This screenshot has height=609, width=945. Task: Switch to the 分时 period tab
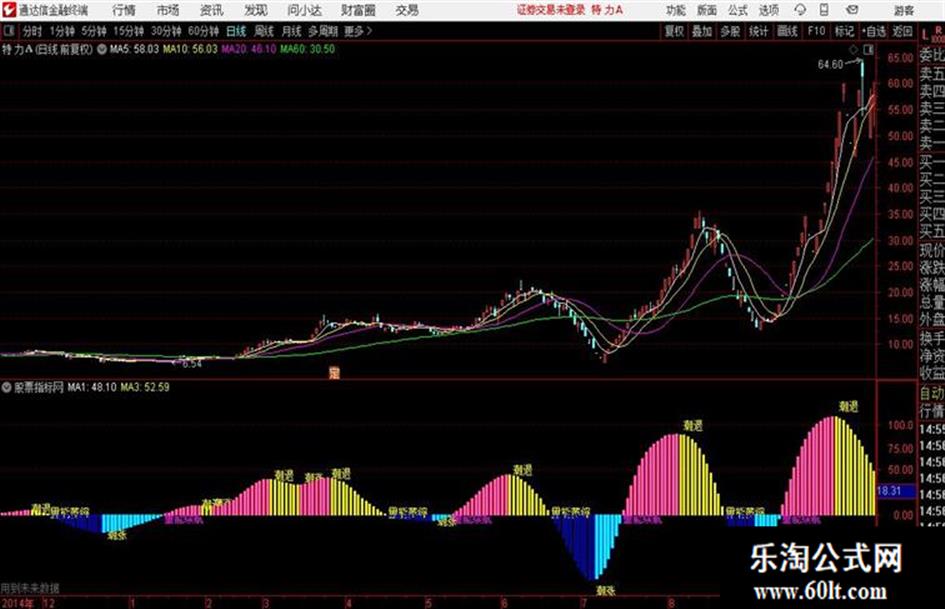(x=33, y=31)
